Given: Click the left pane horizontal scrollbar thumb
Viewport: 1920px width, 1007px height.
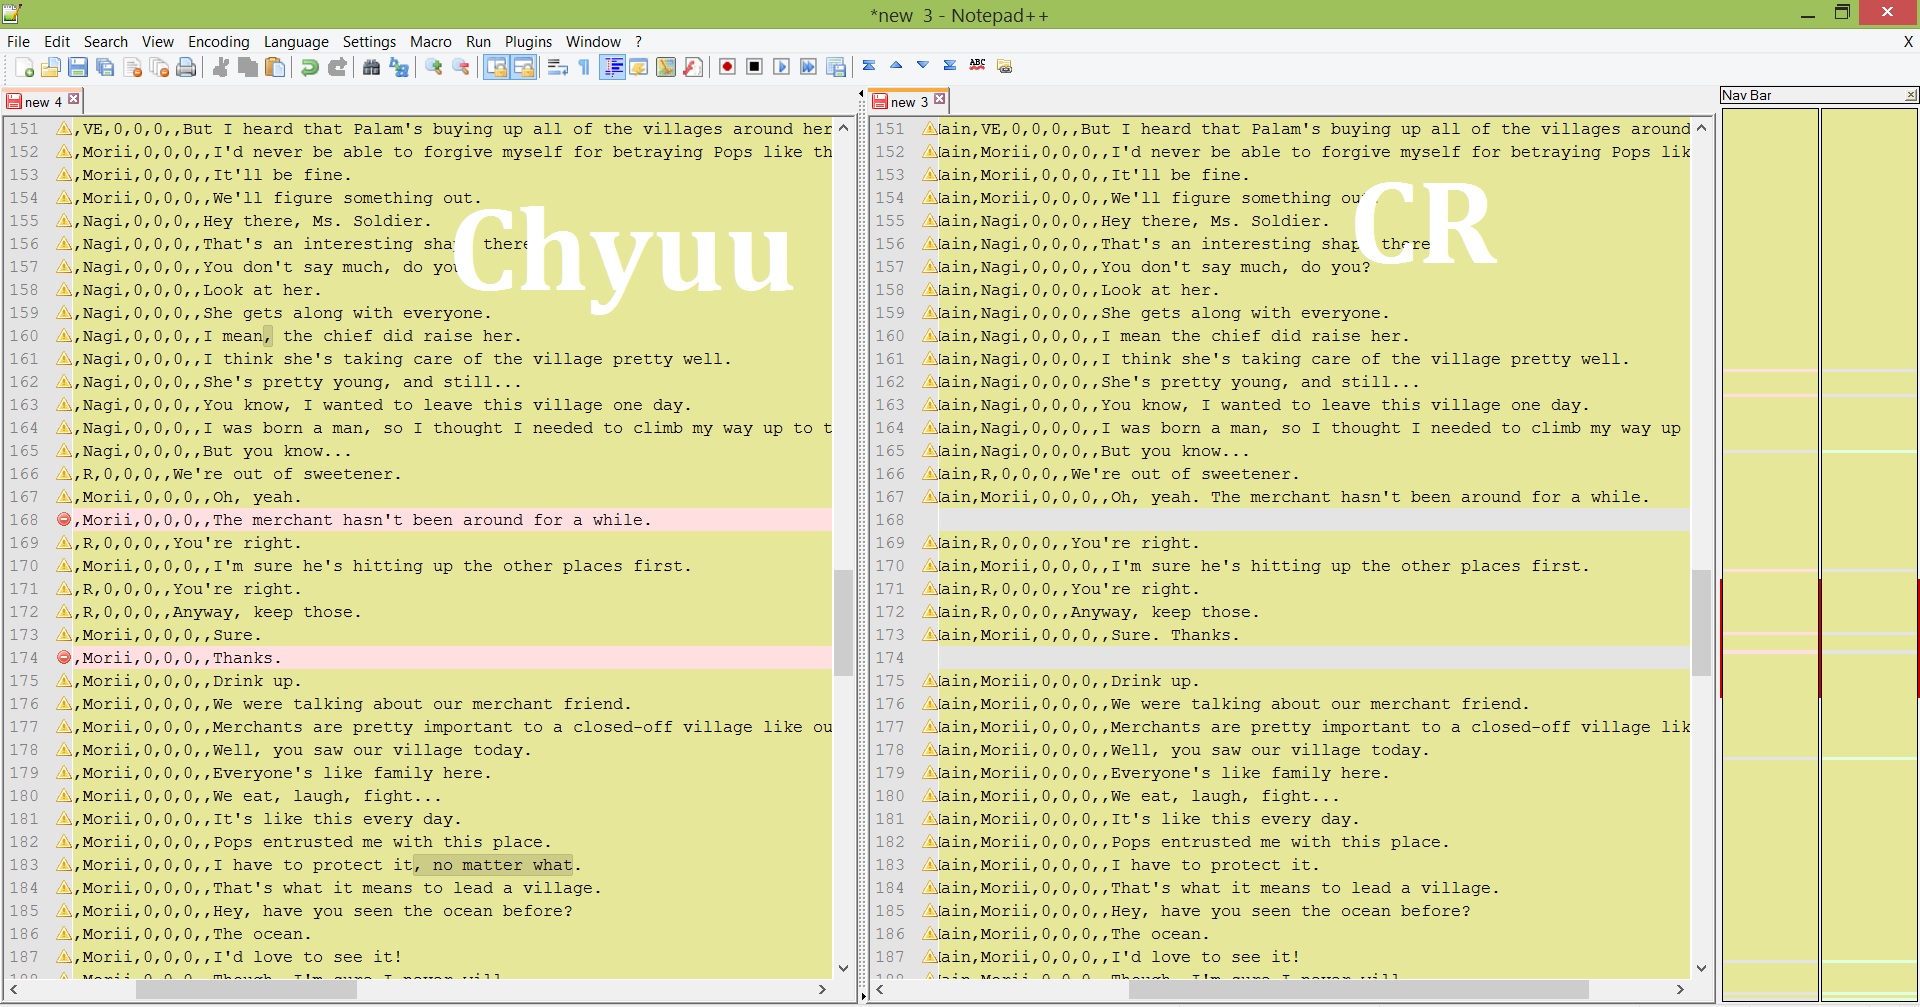Looking at the screenshot, I should pos(246,989).
